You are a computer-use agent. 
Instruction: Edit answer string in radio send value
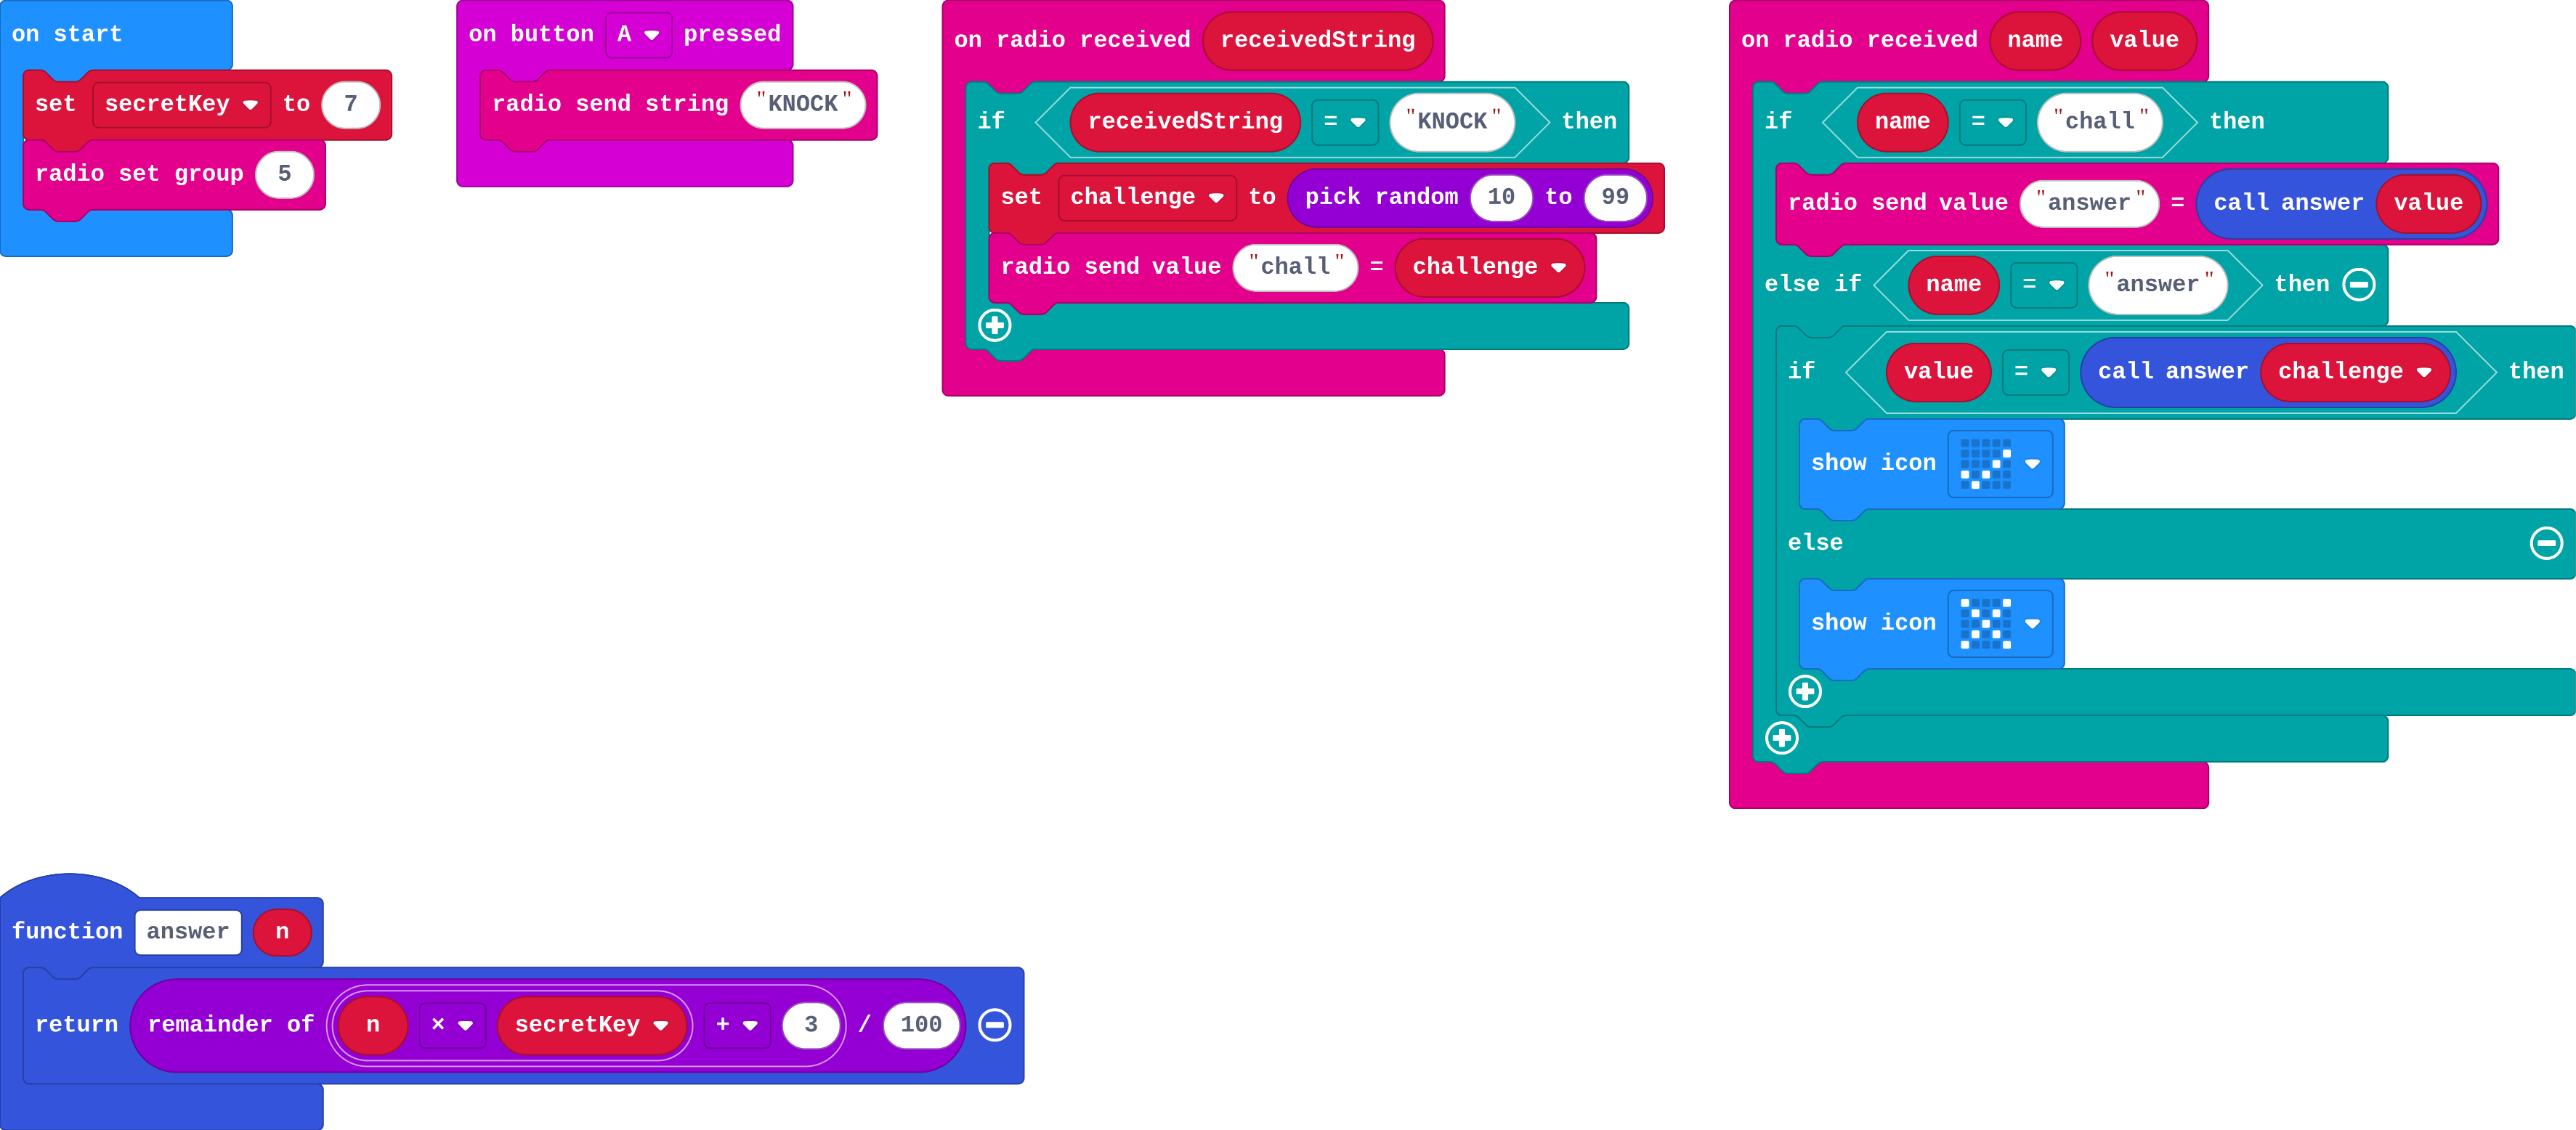[x=2090, y=203]
